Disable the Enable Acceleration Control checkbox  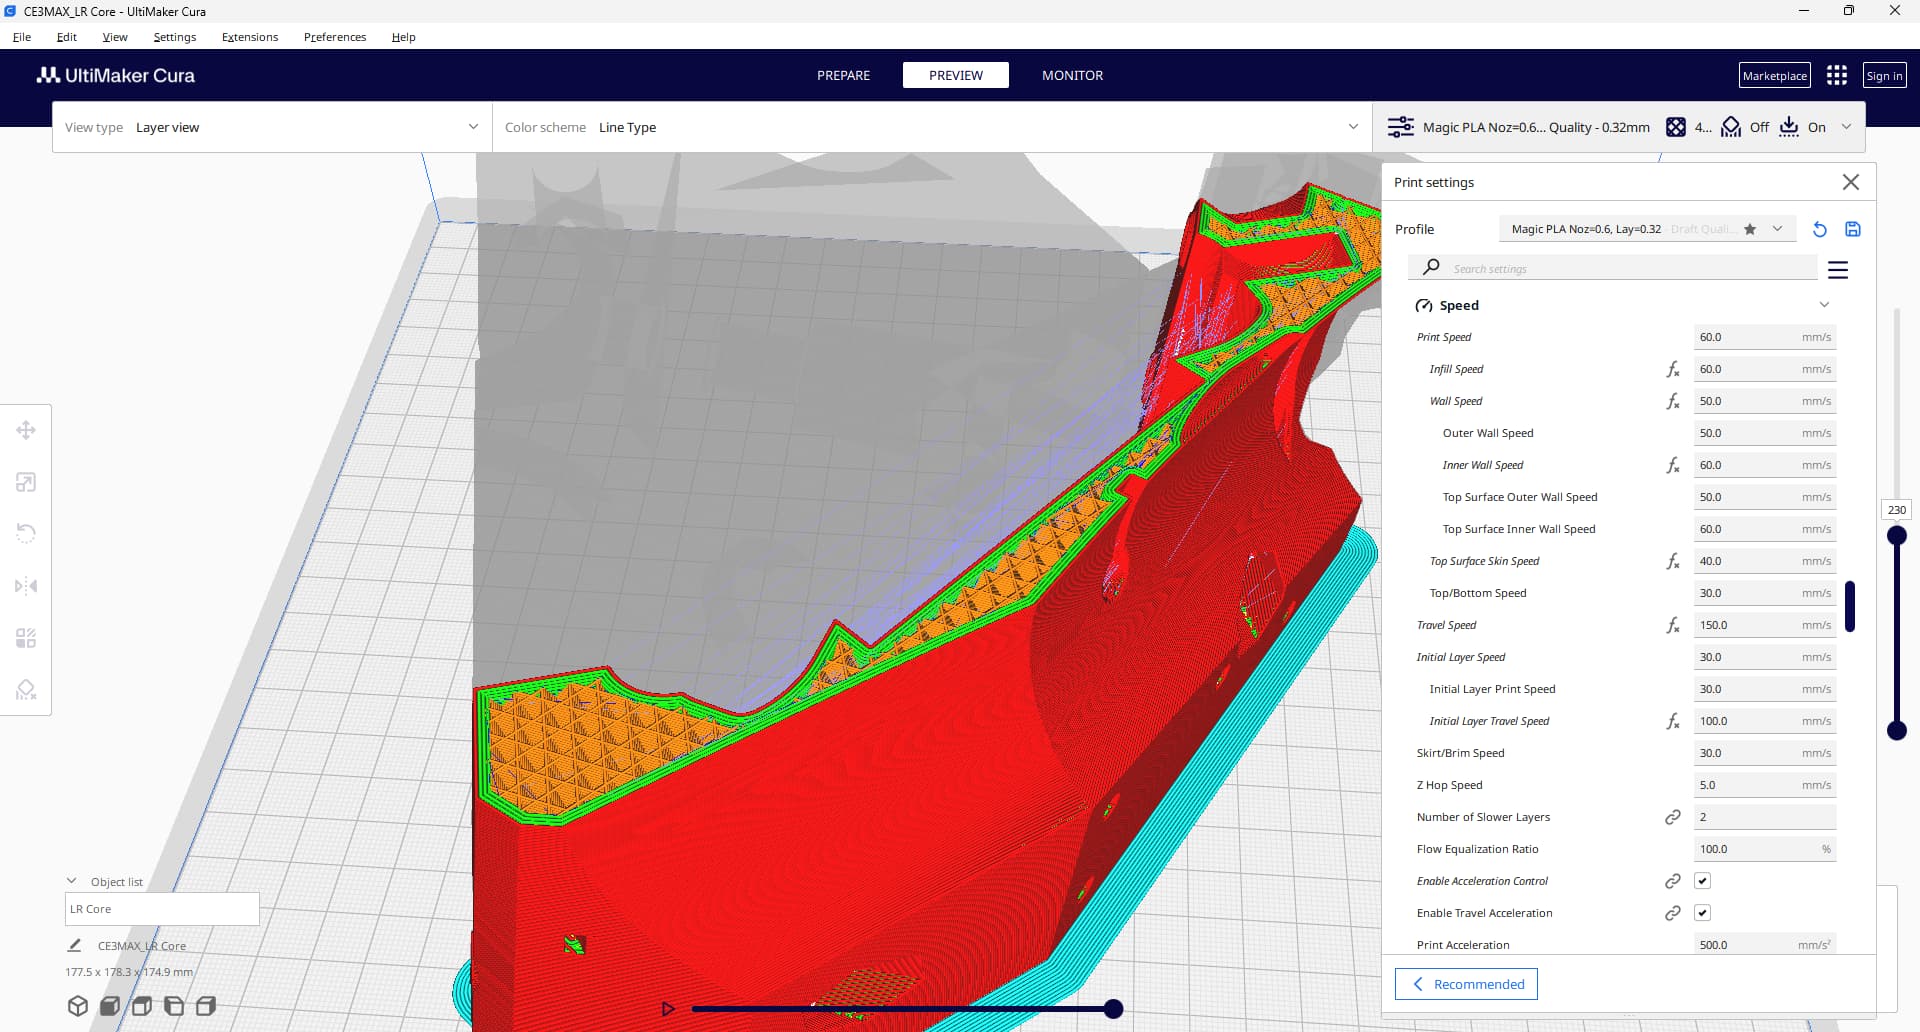tap(1702, 881)
